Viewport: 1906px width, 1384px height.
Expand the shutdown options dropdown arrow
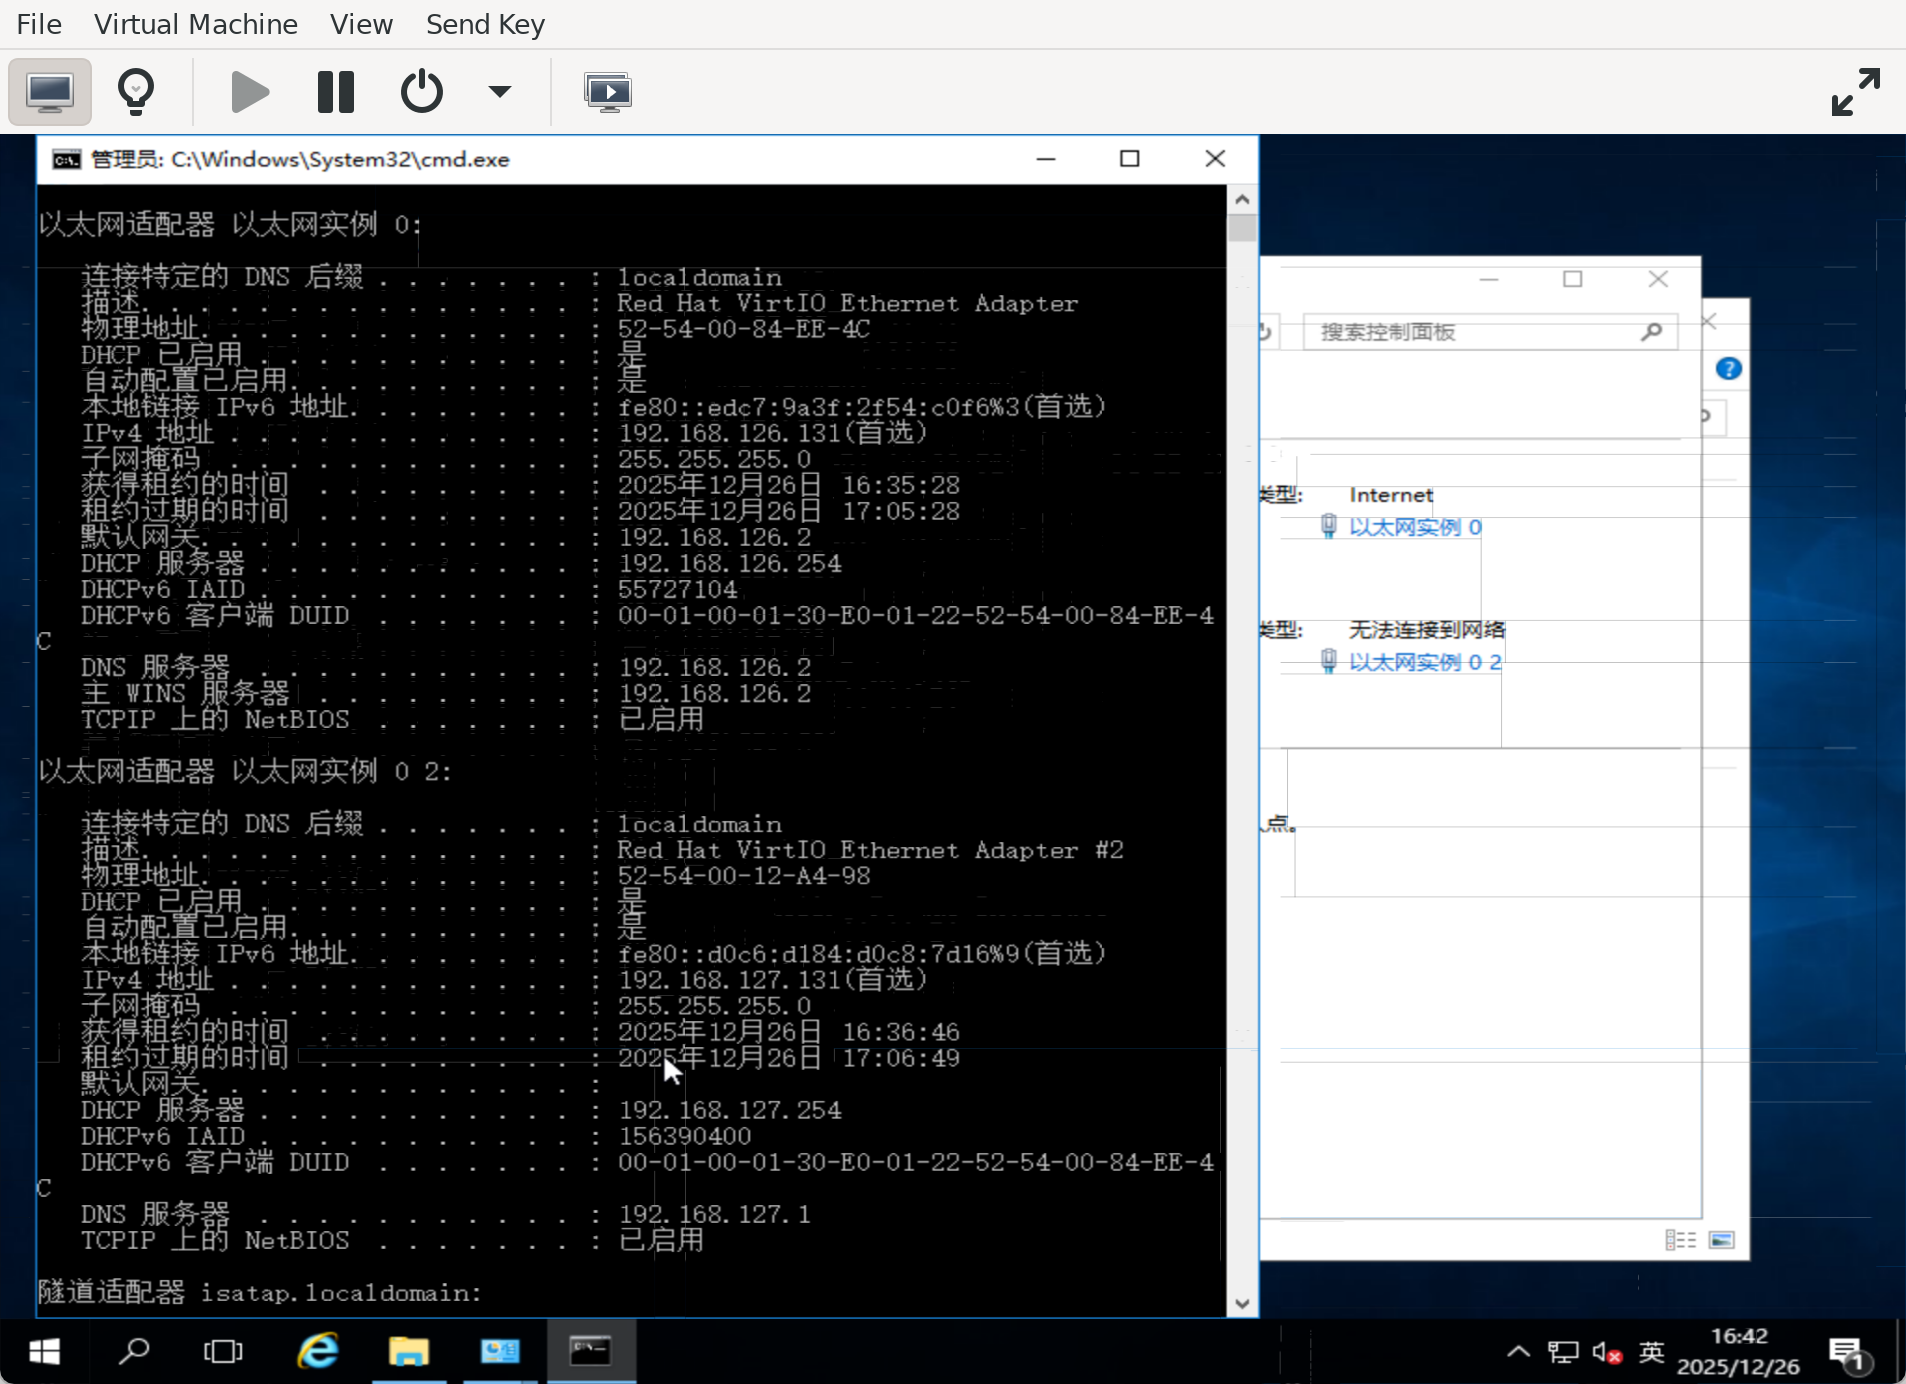[499, 92]
